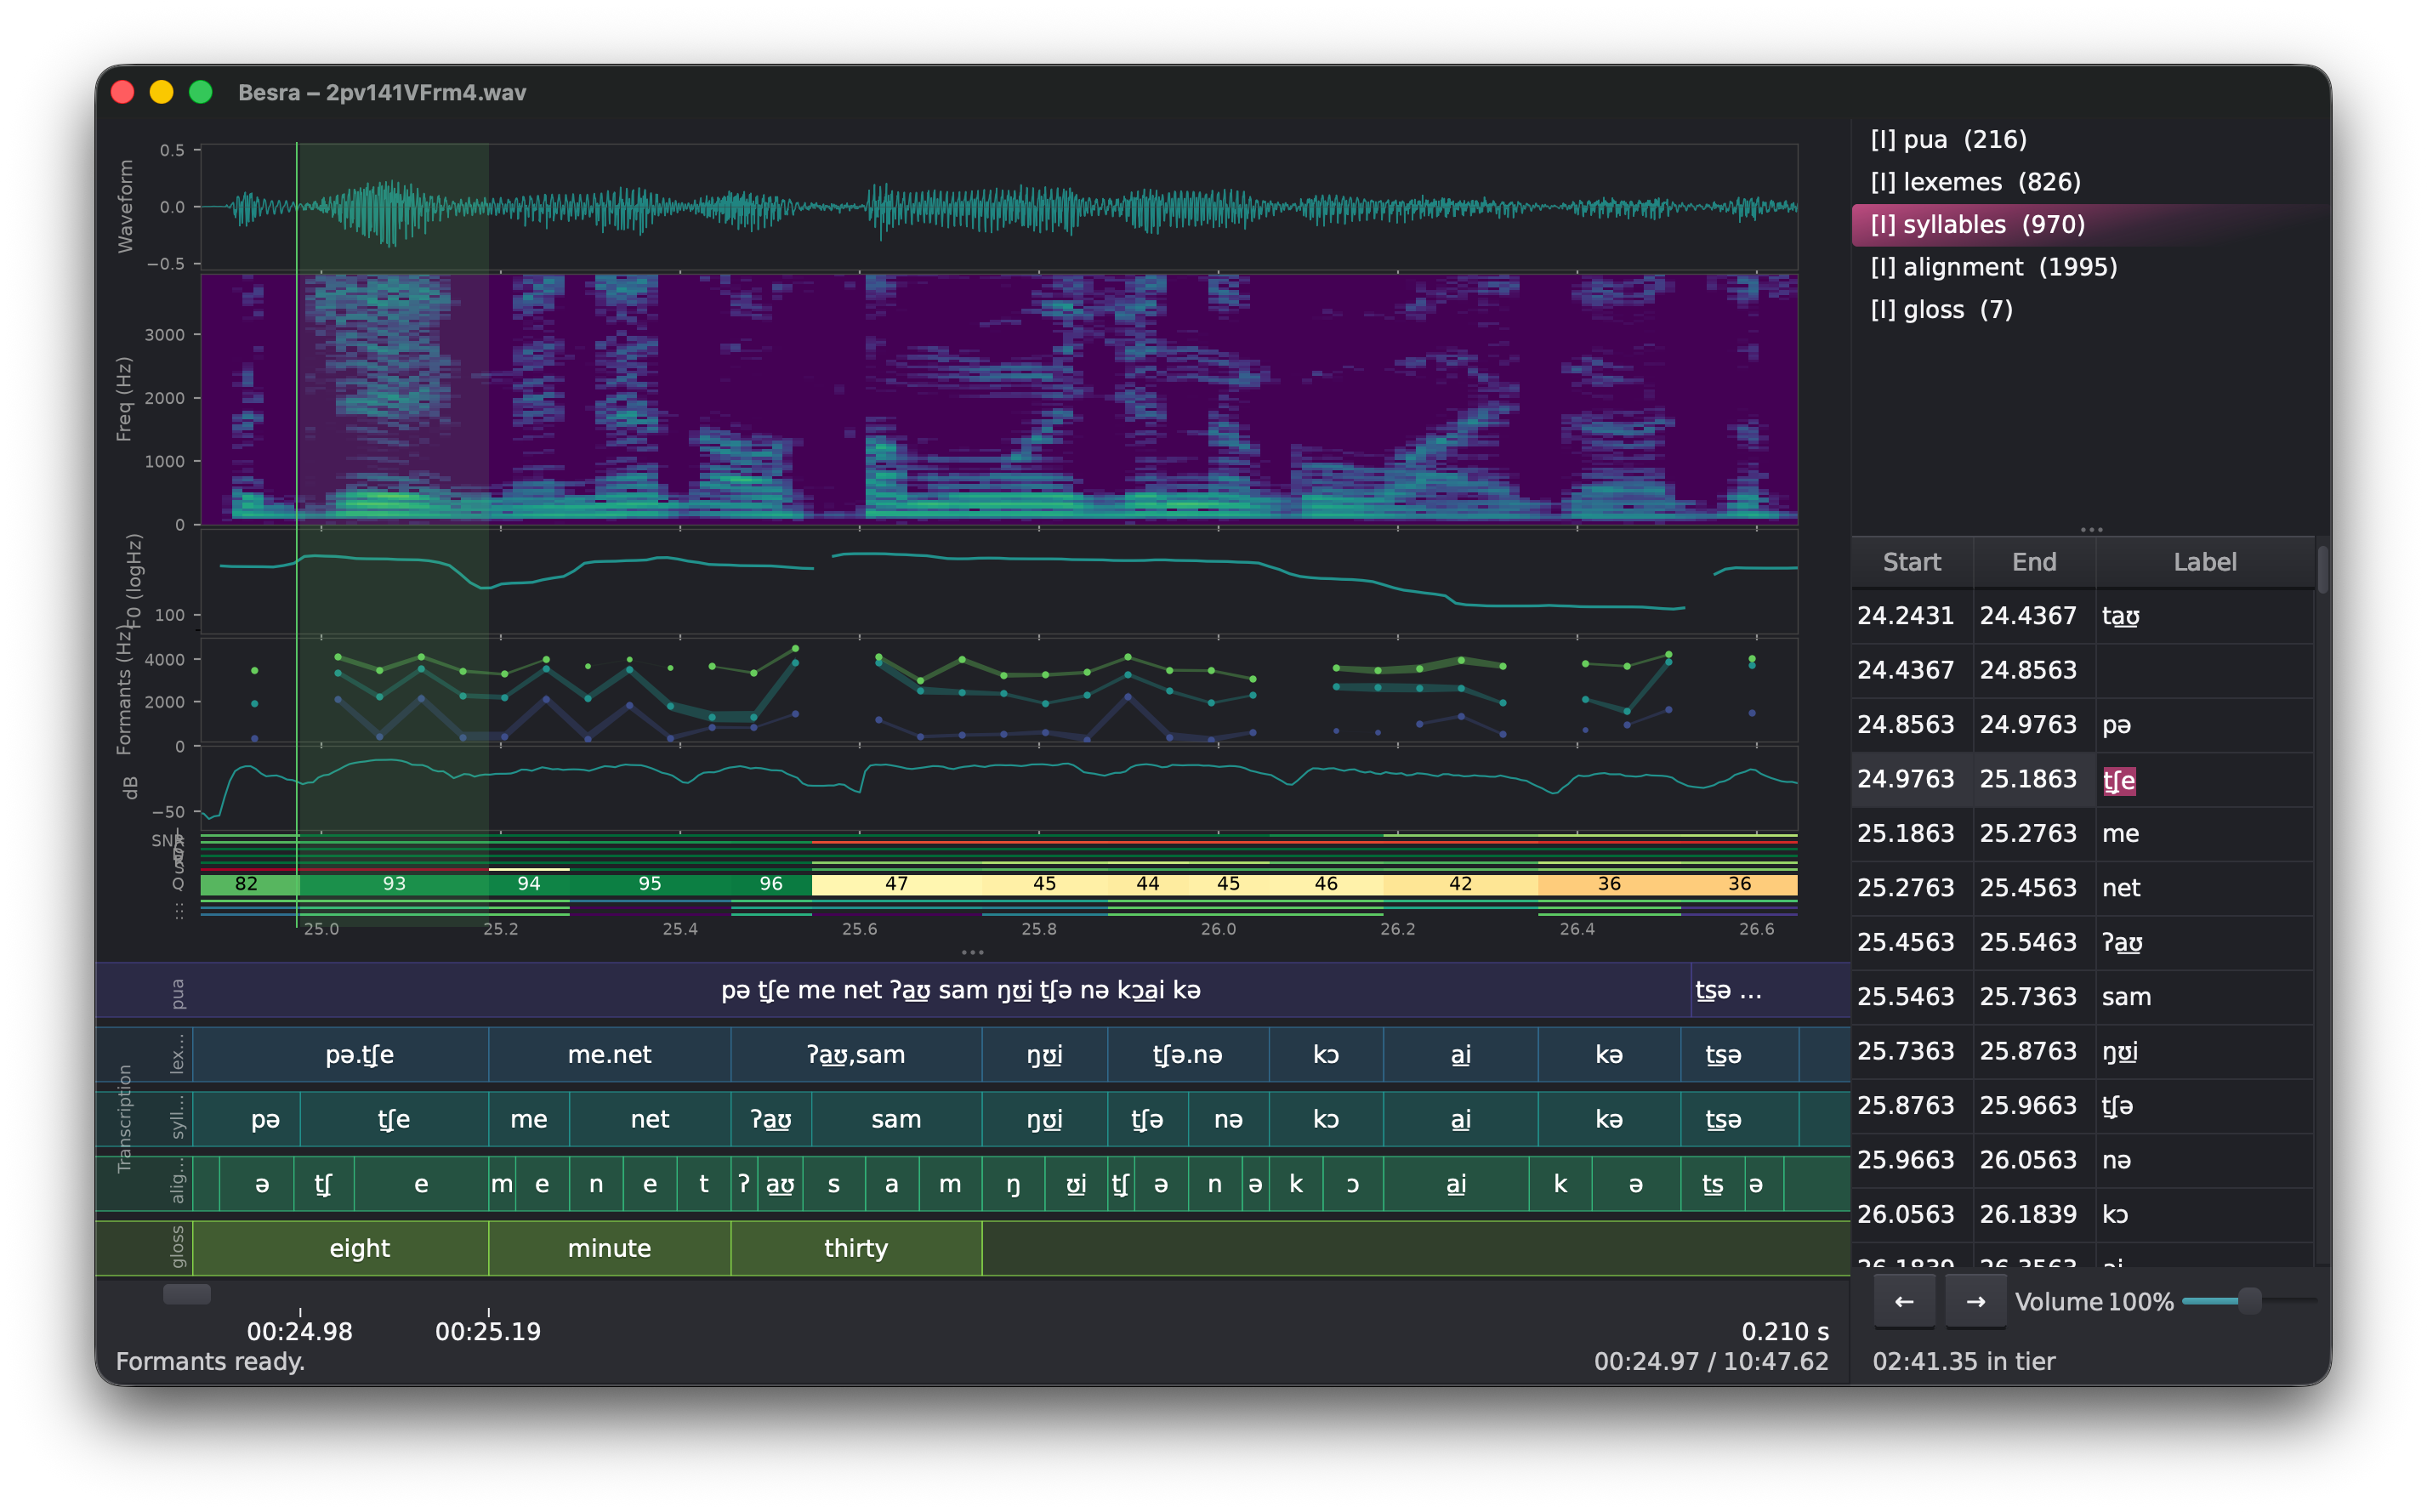Select lexeme interval ʔaʊ,sam
The width and height of the screenshot is (2427, 1512).
856,1055
